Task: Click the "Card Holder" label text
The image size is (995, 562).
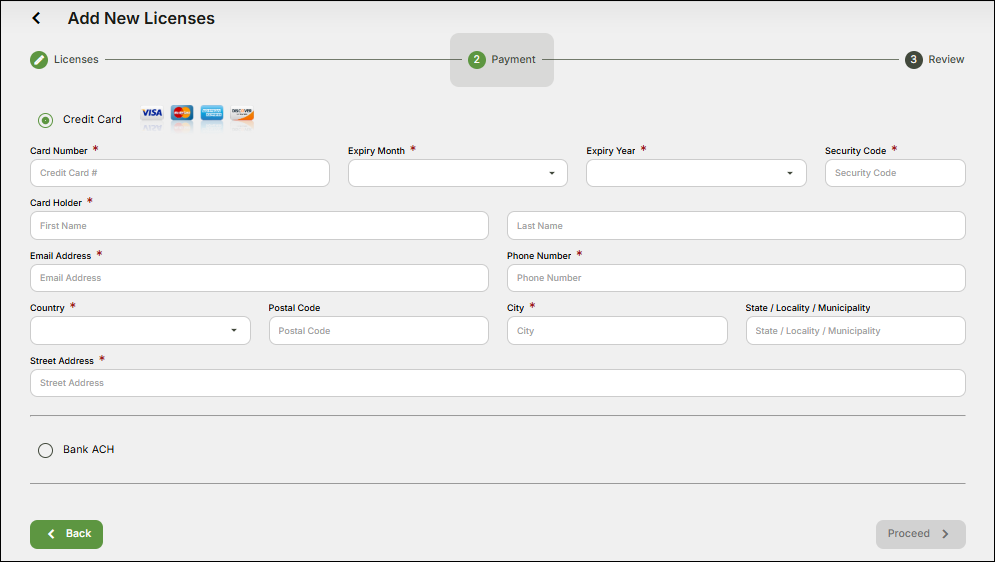Action: pyautogui.click(x=56, y=203)
